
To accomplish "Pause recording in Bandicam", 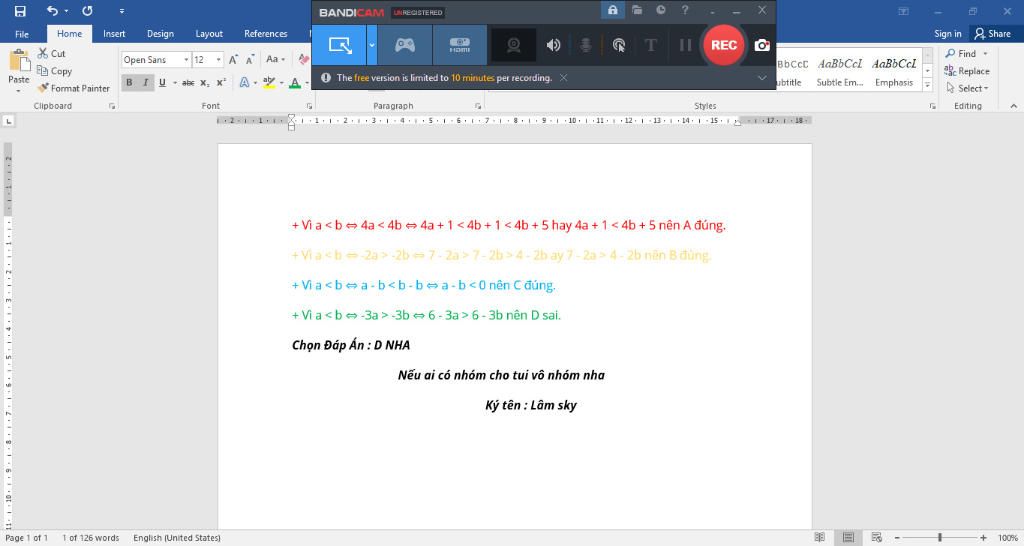I will [685, 45].
